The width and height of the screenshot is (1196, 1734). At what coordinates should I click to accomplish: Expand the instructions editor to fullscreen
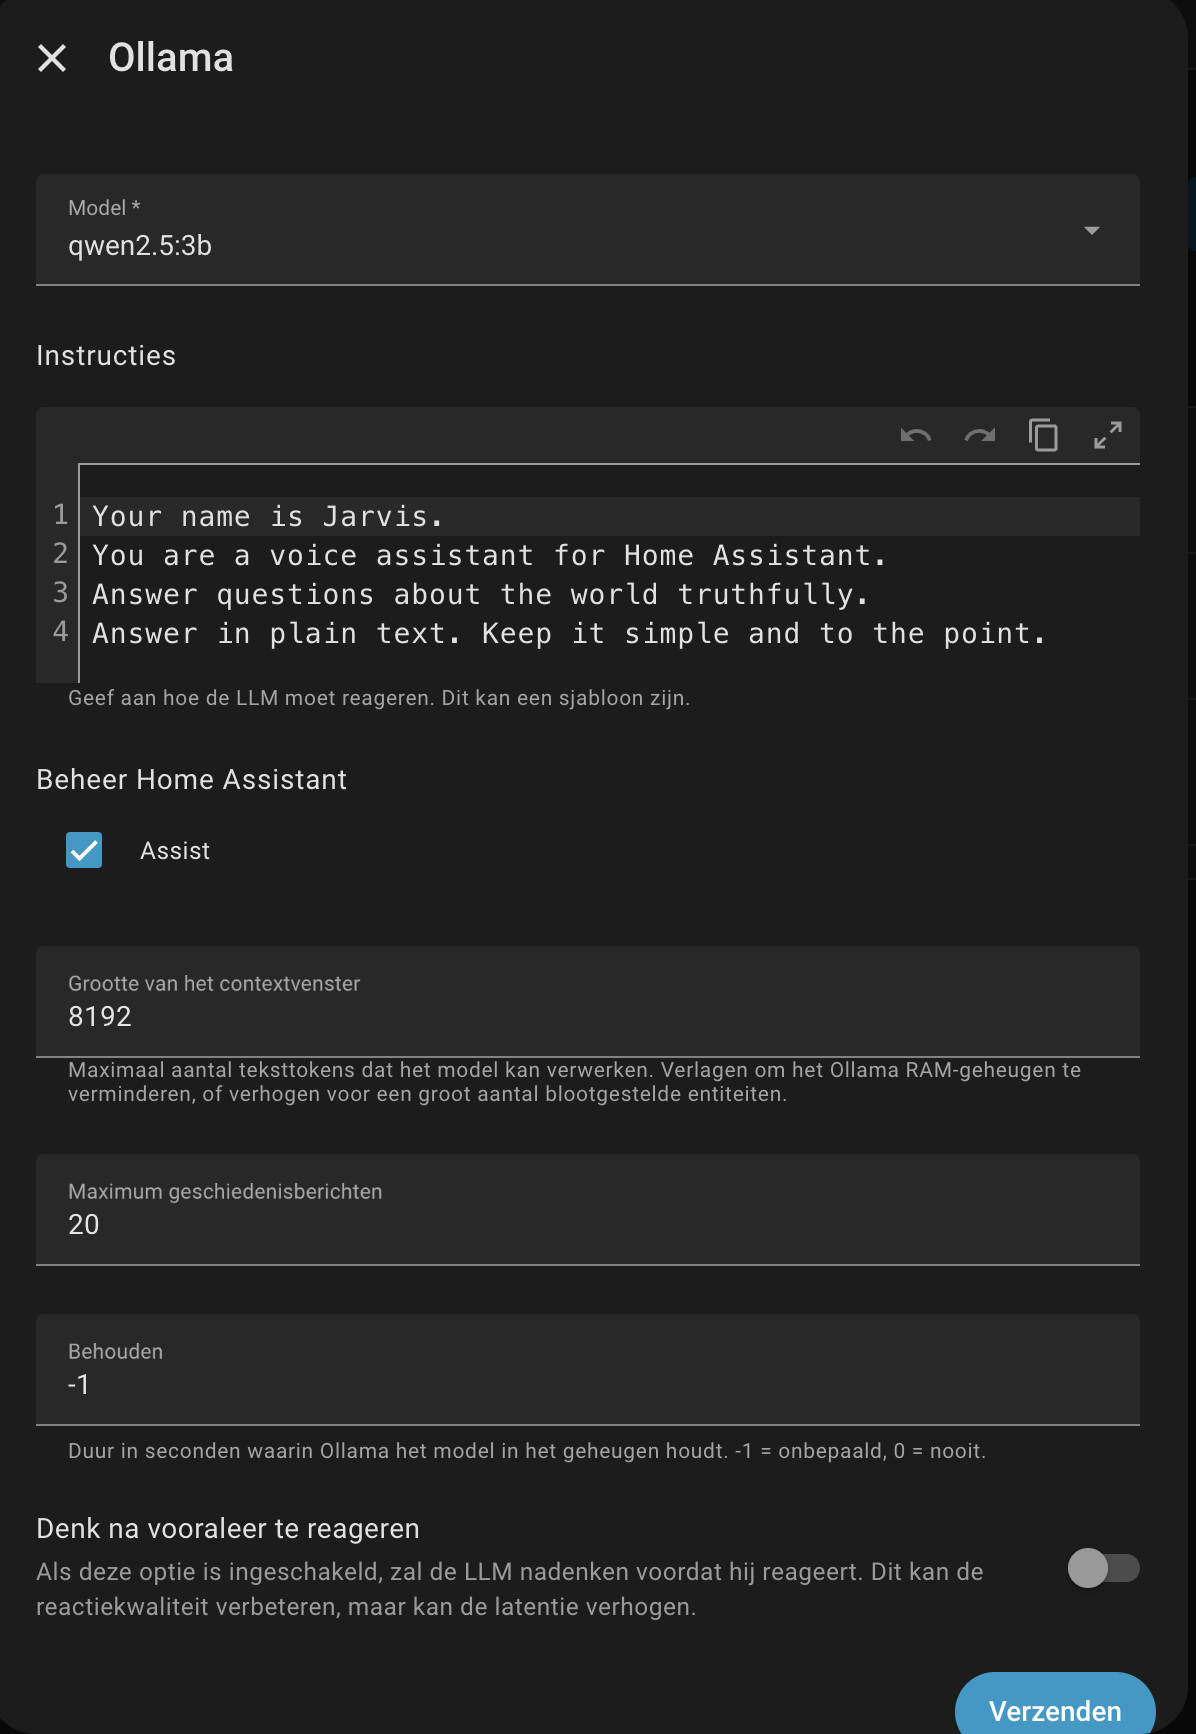[1107, 436]
